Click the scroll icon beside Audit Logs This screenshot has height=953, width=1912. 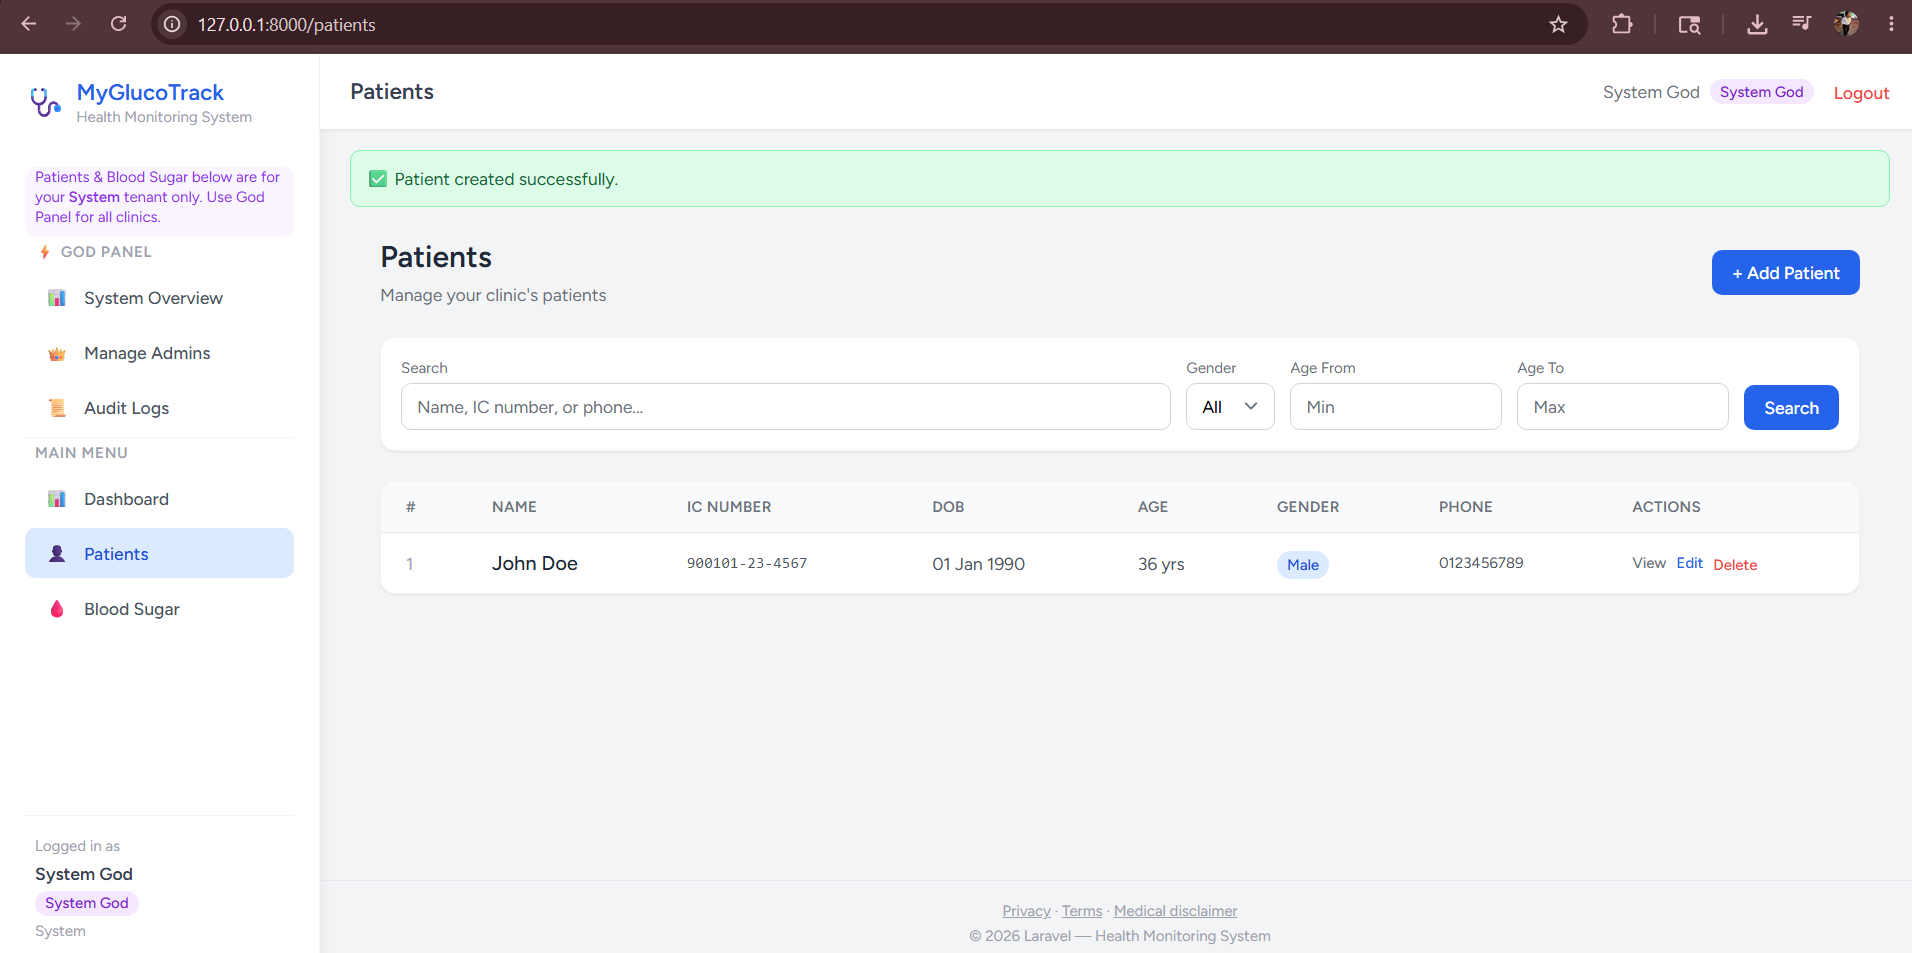[x=57, y=408]
